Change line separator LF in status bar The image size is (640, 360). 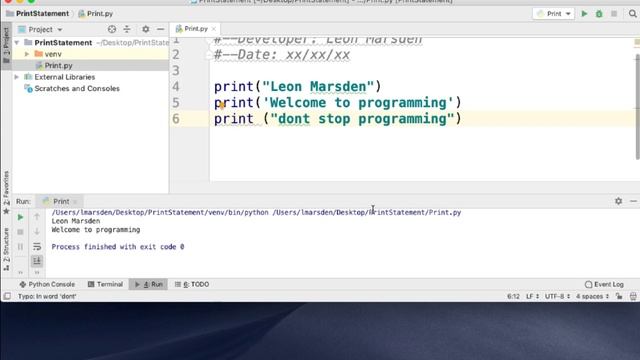click(532, 296)
